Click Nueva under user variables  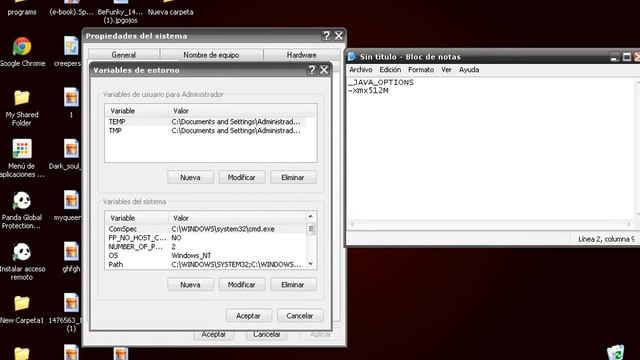click(x=190, y=178)
